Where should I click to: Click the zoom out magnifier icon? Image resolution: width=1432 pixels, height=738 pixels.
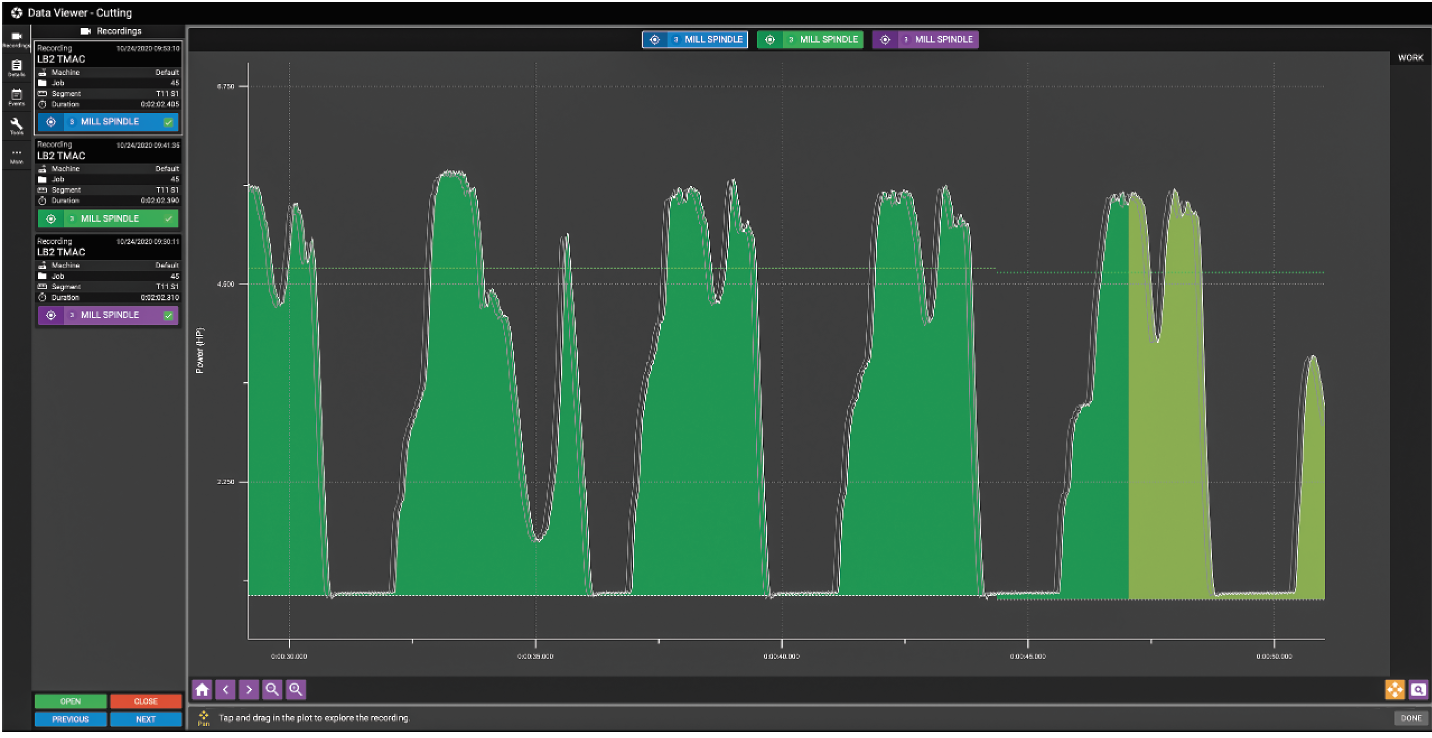272,689
